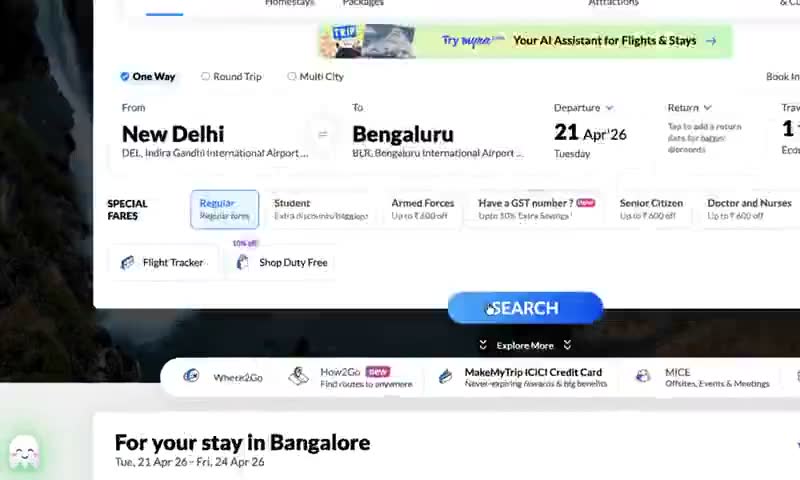Expand the Explore More section
The width and height of the screenshot is (800, 480).
coord(525,345)
